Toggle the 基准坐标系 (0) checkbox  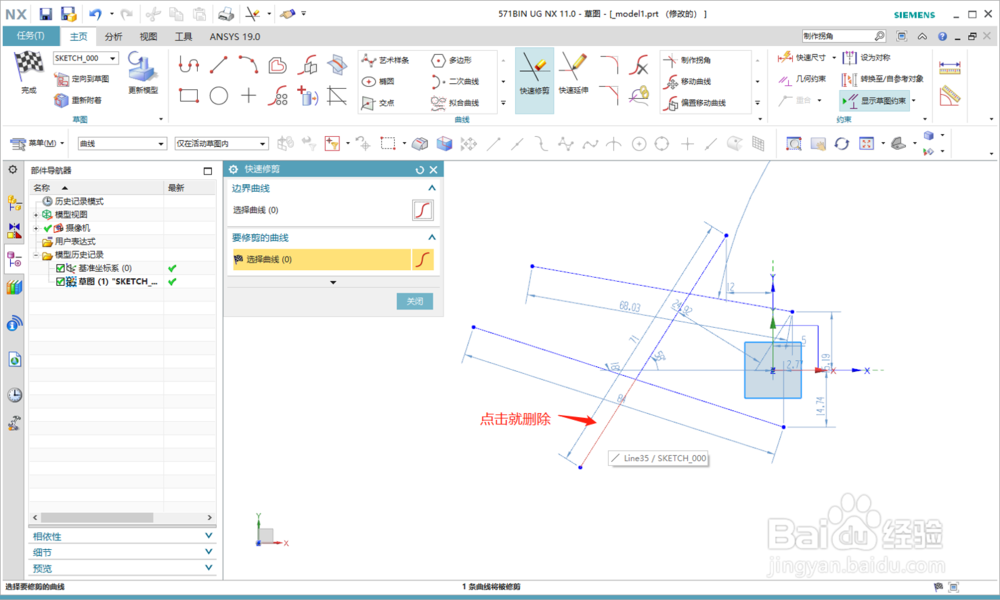click(x=61, y=268)
